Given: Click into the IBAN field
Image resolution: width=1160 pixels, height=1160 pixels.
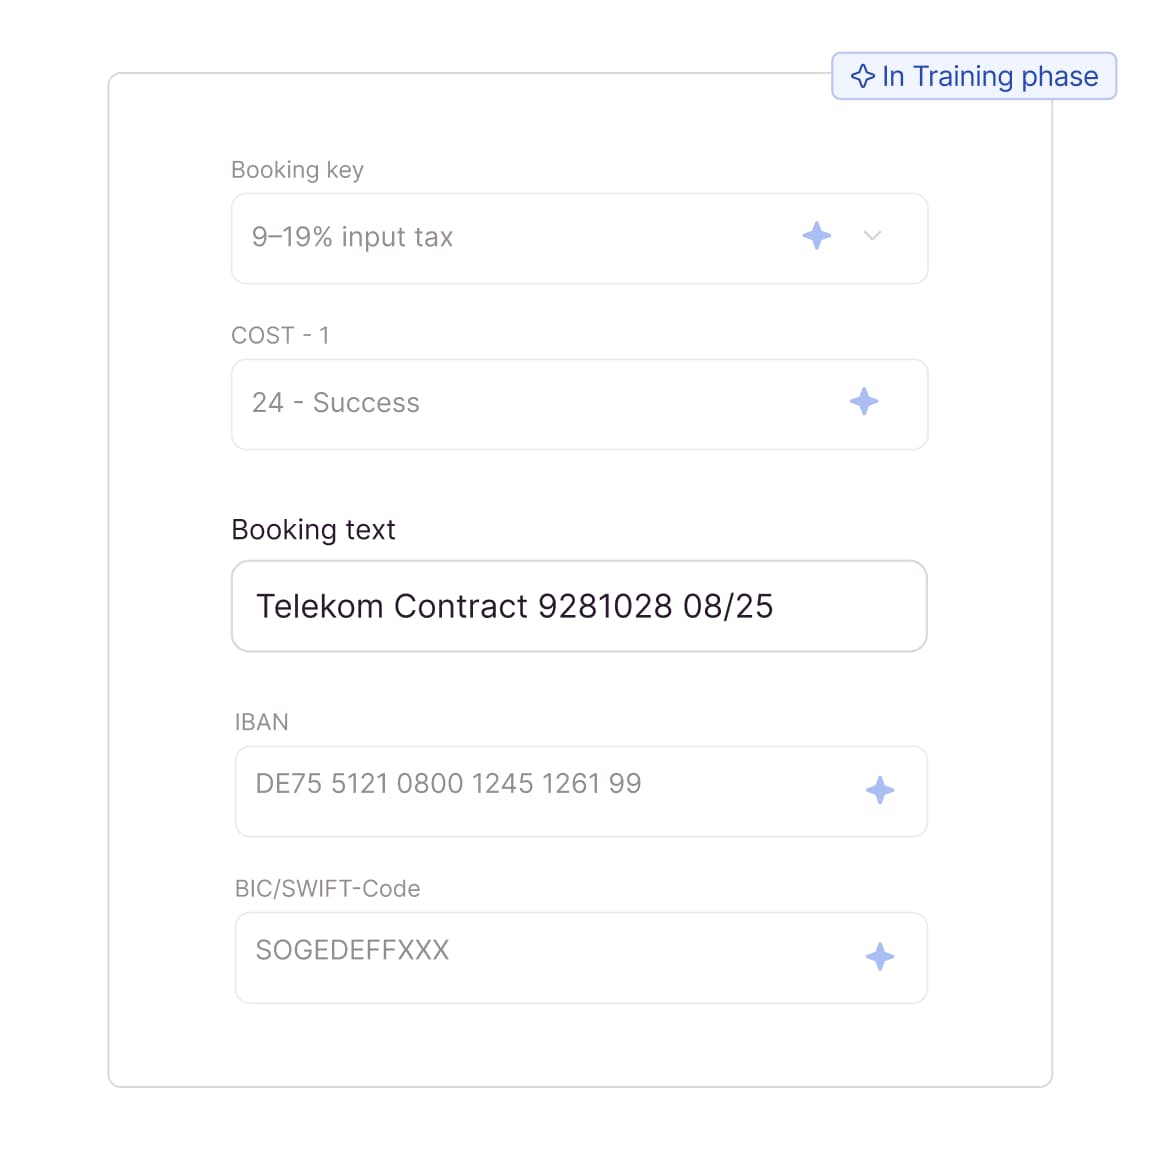Looking at the screenshot, I should pos(540,790).
